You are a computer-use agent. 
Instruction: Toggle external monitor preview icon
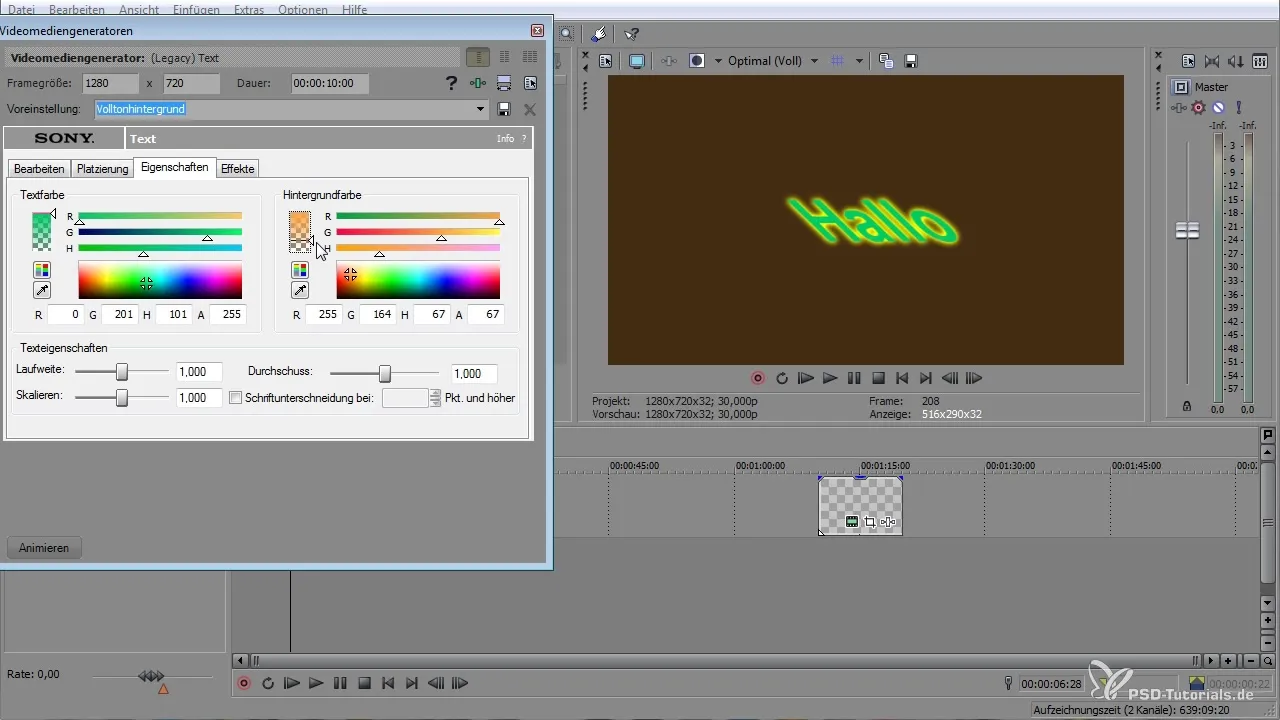coord(637,61)
